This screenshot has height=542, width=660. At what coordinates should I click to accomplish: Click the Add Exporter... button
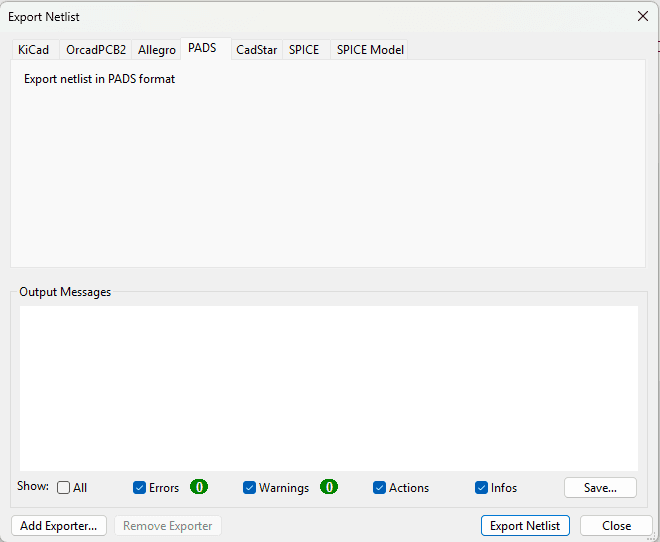(x=59, y=526)
